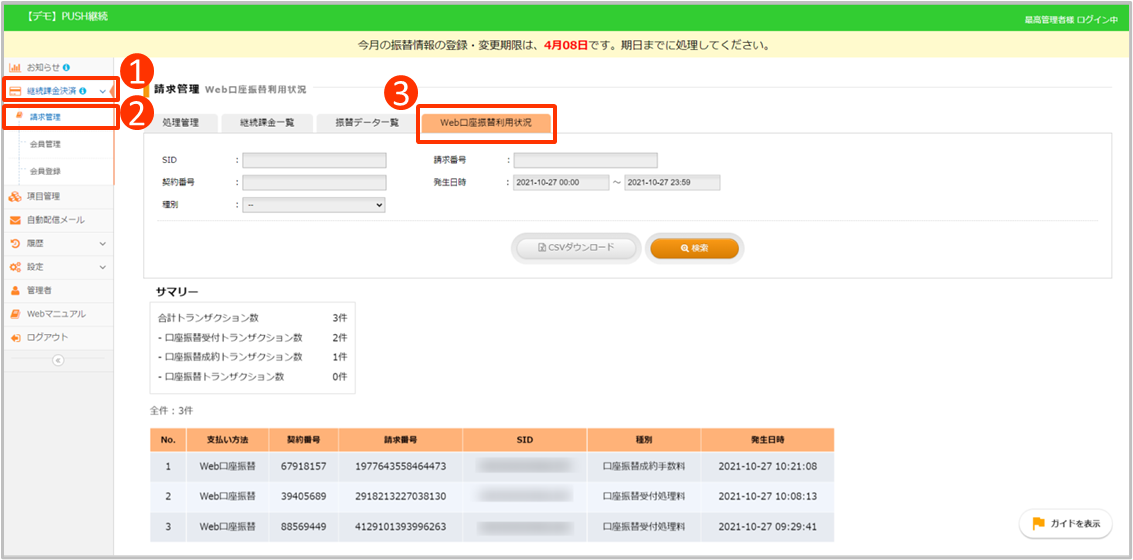This screenshot has height=560, width=1133.
Task: Open the 種別 dropdown
Action: [x=313, y=204]
